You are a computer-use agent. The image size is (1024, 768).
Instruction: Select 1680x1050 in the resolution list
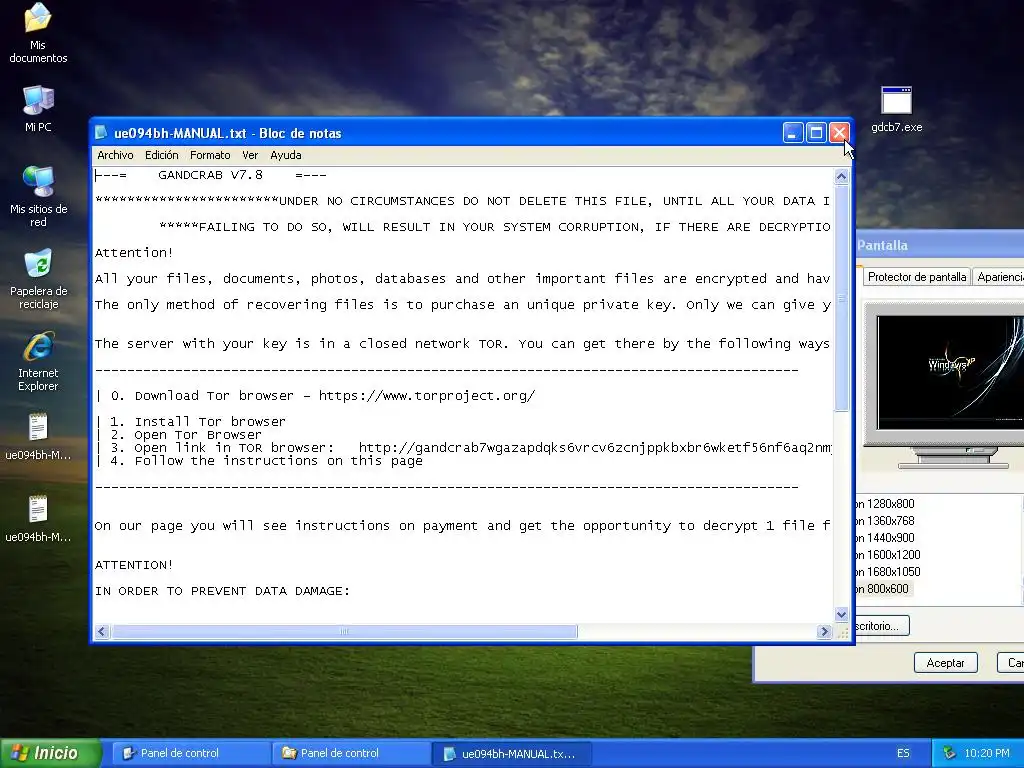click(888, 571)
